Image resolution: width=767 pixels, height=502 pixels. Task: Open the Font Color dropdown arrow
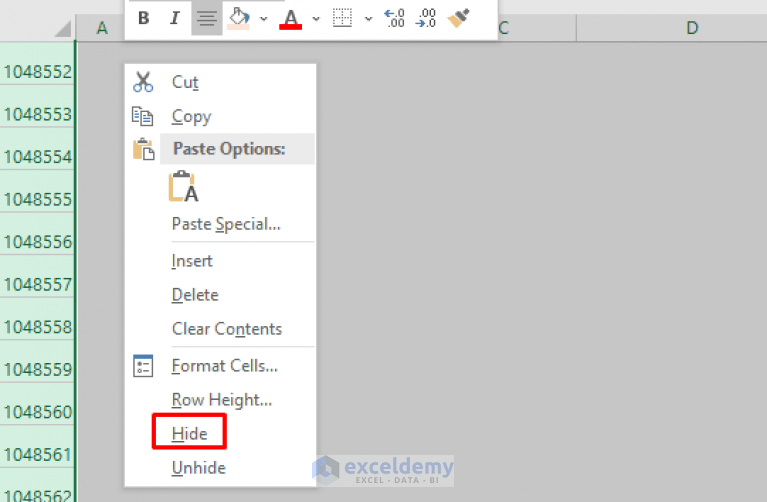(x=316, y=19)
